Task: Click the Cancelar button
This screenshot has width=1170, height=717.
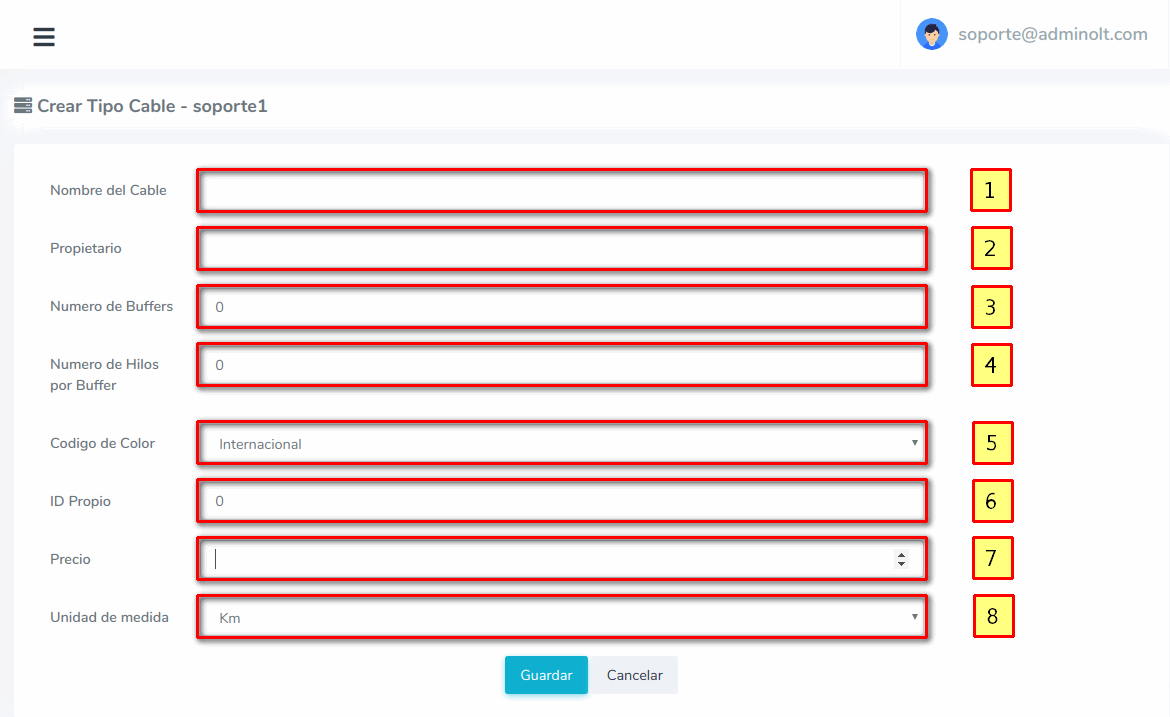Action: click(x=634, y=675)
